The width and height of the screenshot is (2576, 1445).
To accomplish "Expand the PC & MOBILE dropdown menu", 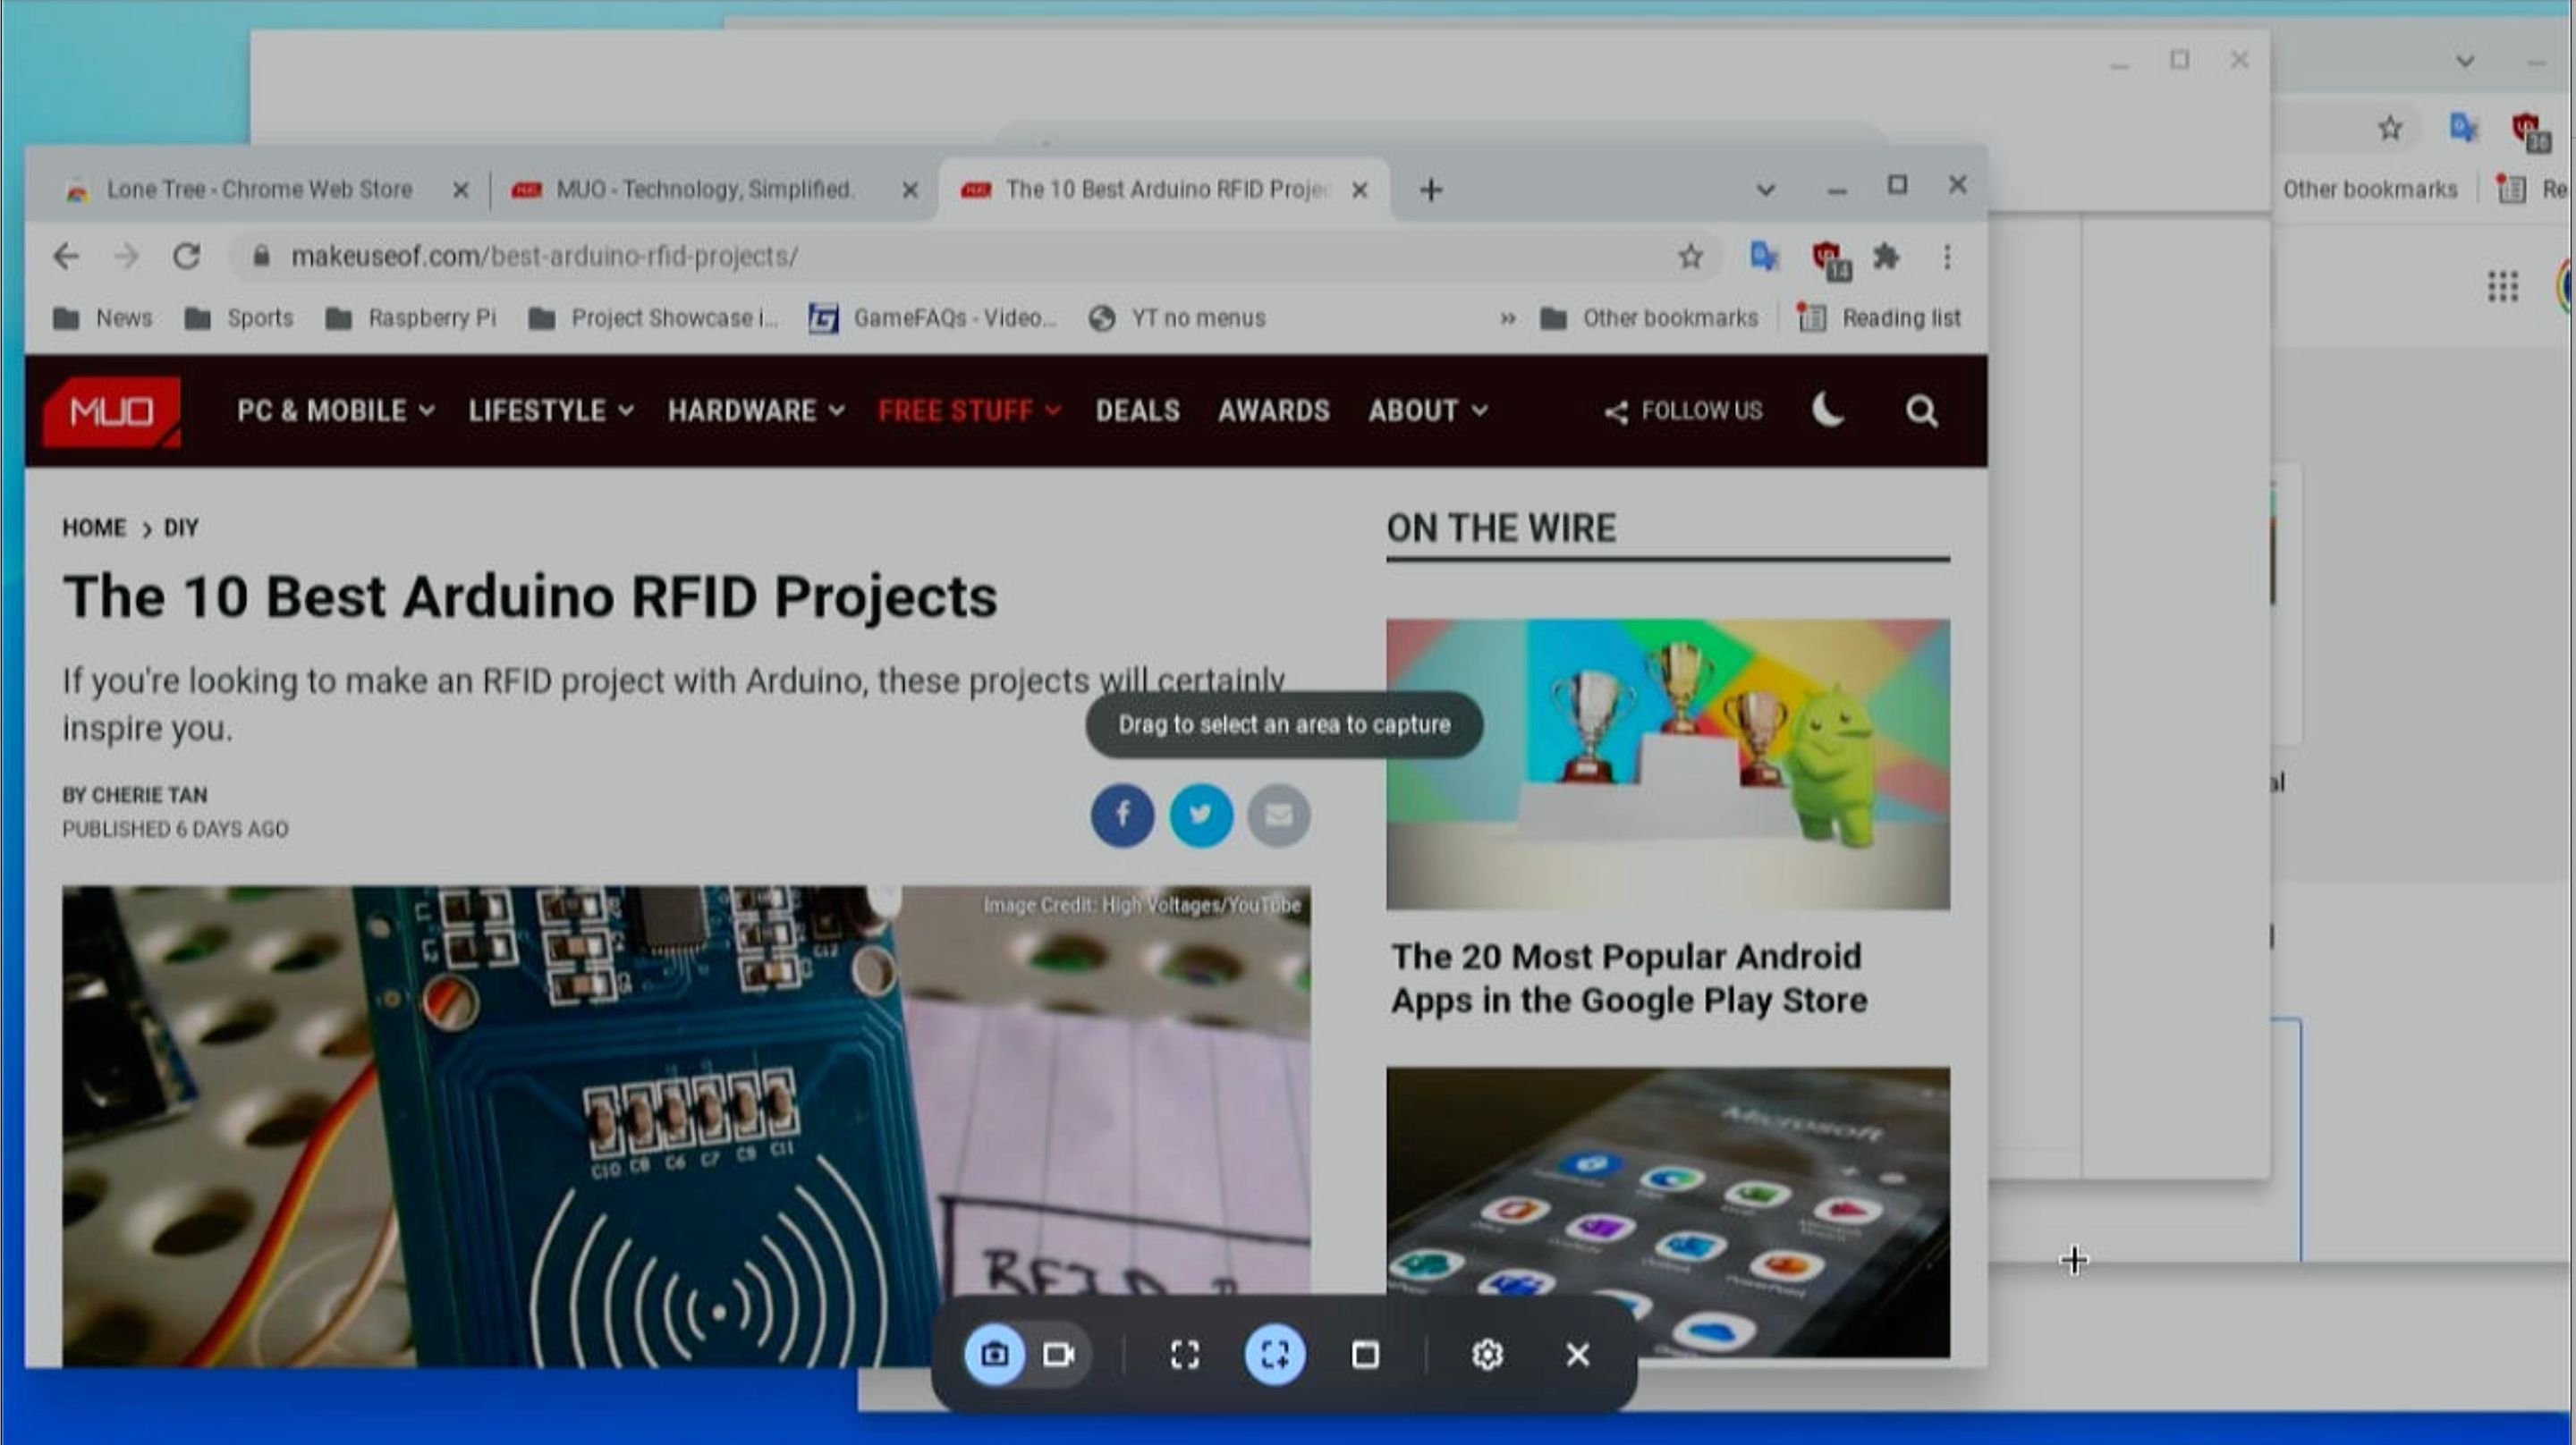I will pyautogui.click(x=336, y=410).
